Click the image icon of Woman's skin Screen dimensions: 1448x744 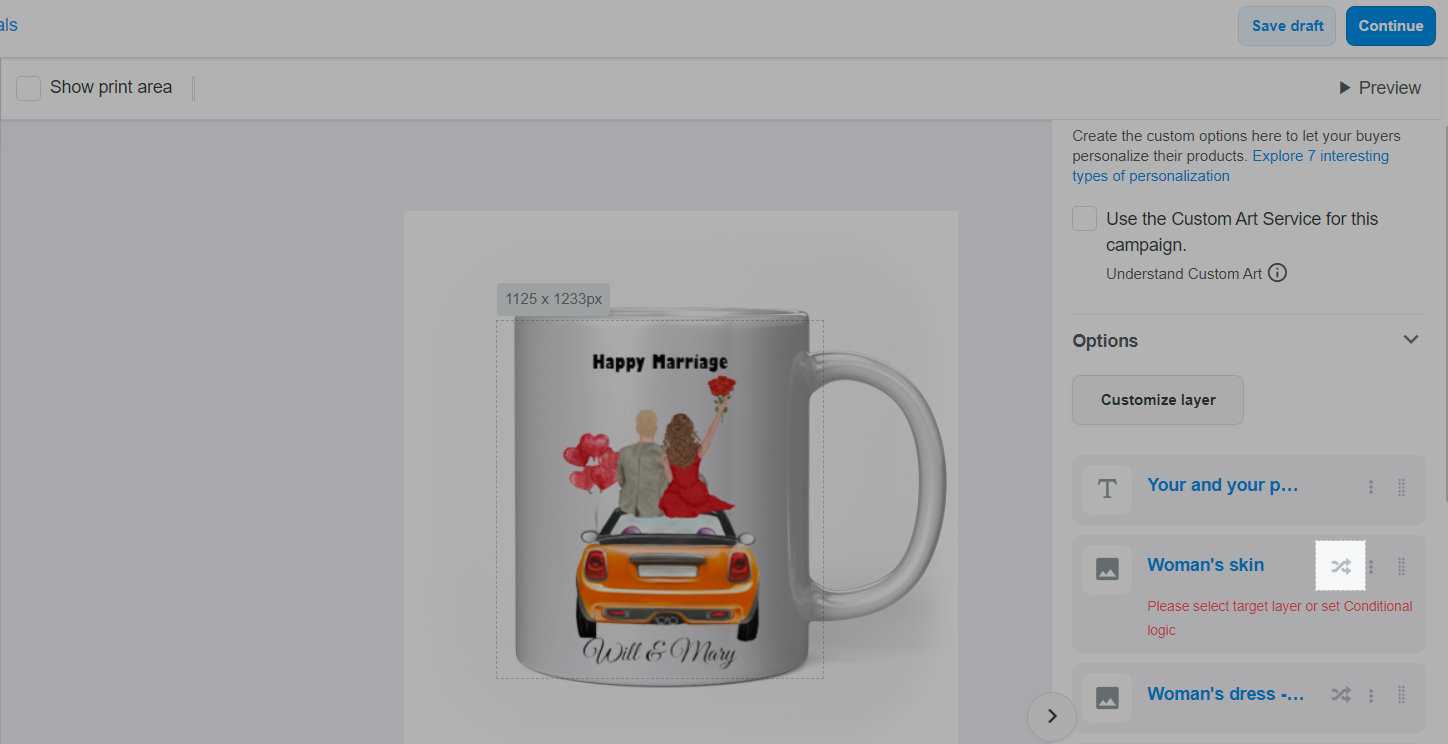[1107, 569]
